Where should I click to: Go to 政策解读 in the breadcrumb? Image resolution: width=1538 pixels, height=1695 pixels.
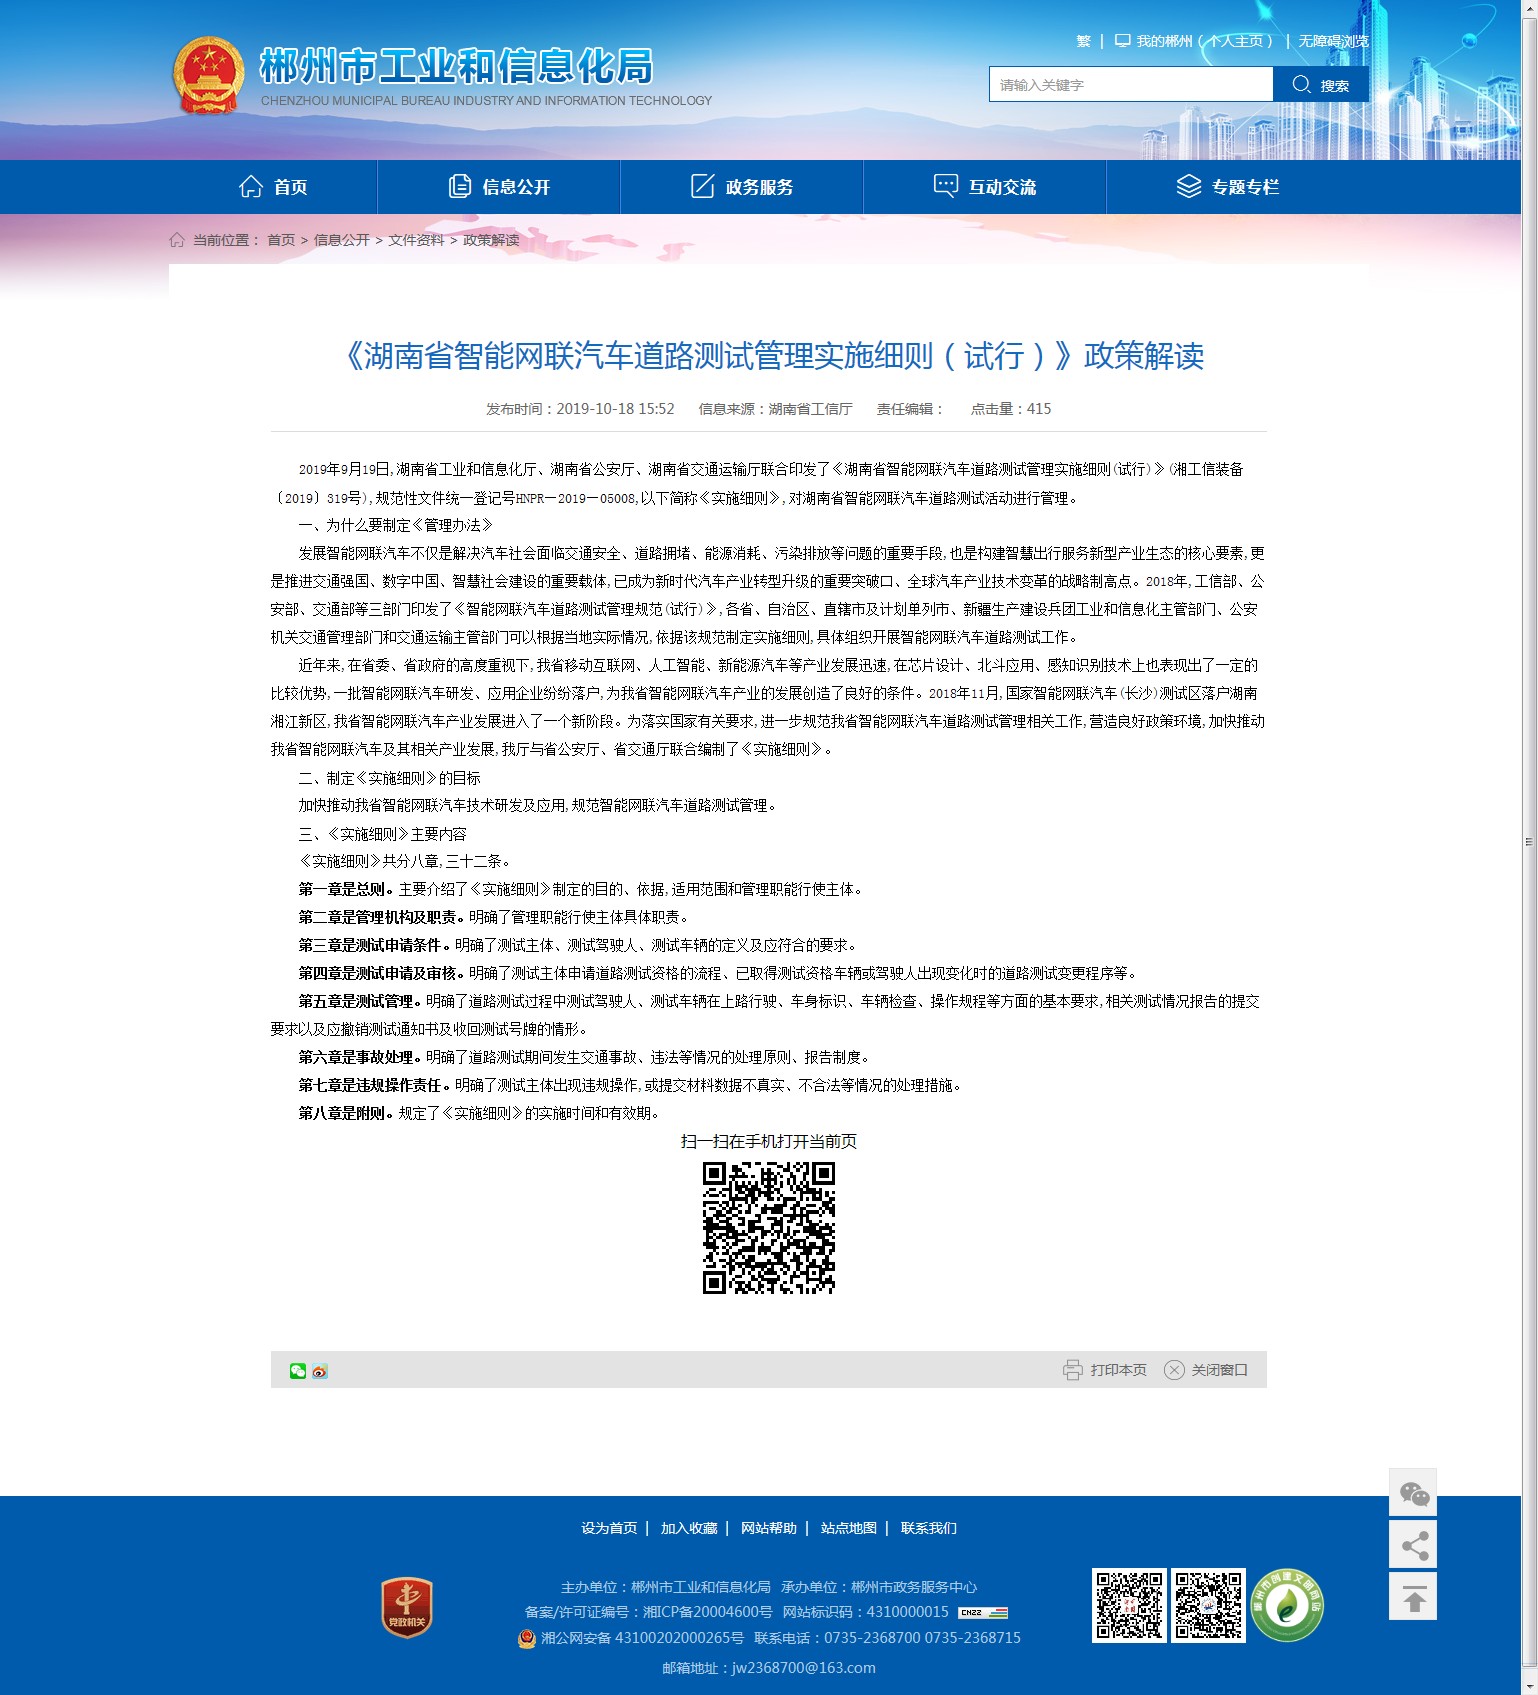click(x=491, y=240)
